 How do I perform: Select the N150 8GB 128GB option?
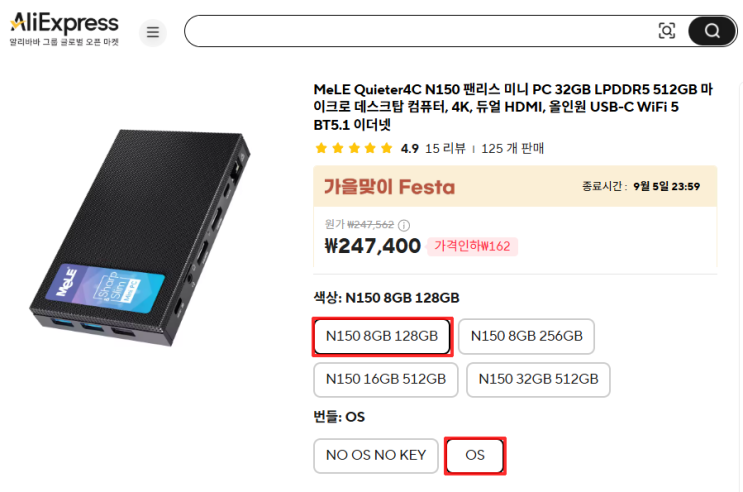382,336
